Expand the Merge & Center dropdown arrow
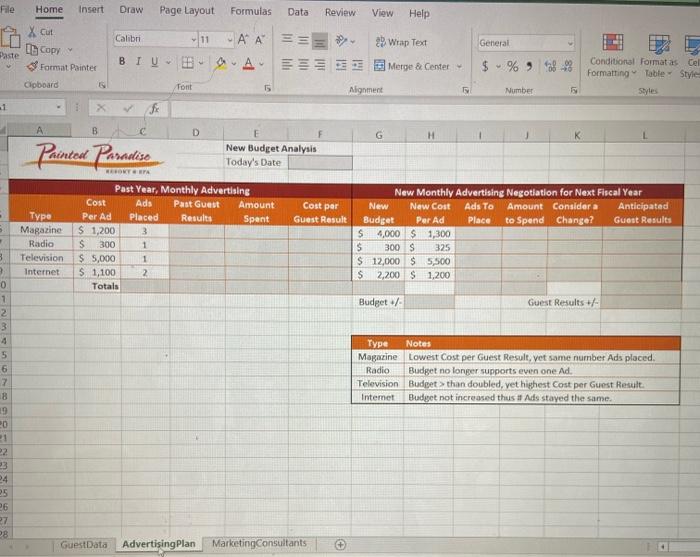Screen dimensions: 700x557 pos(459,67)
